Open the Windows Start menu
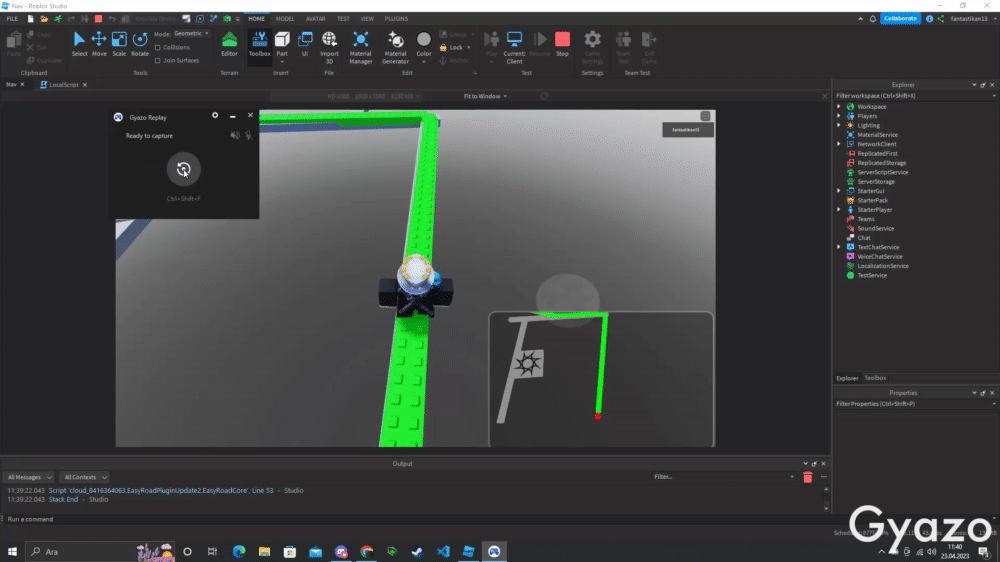 coord(12,551)
